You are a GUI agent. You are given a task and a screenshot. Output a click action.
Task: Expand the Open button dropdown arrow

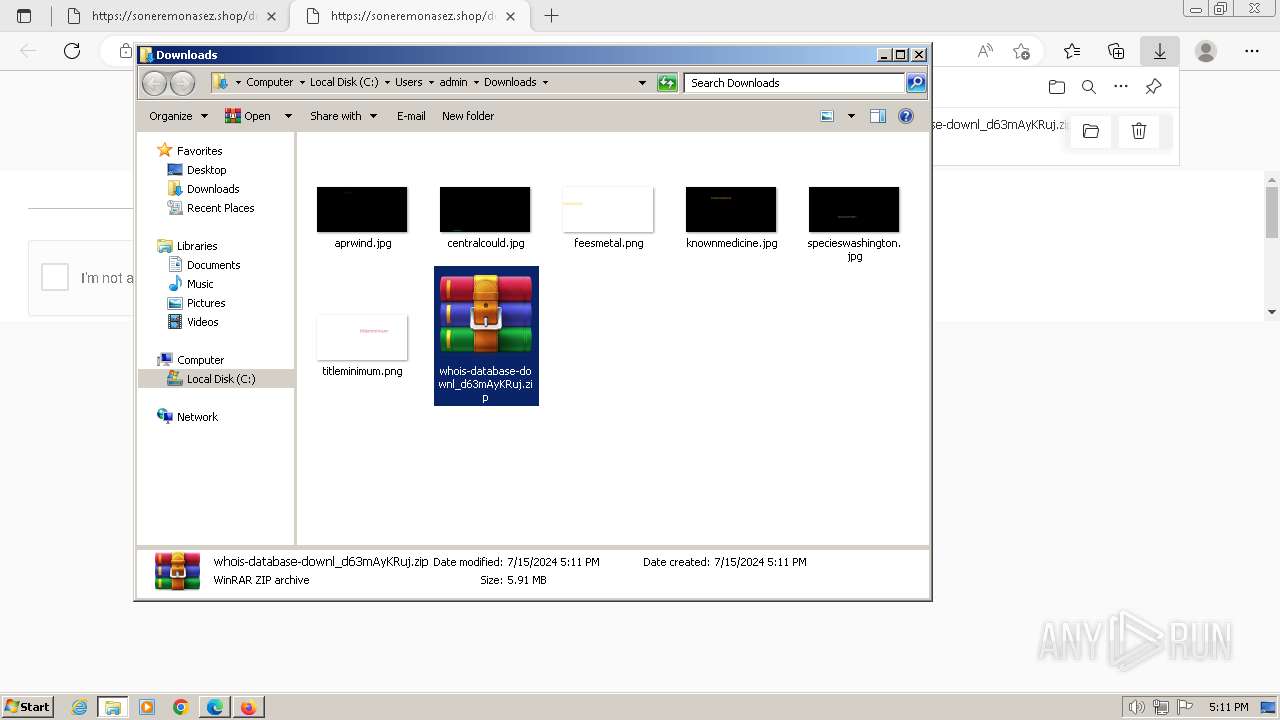point(288,116)
